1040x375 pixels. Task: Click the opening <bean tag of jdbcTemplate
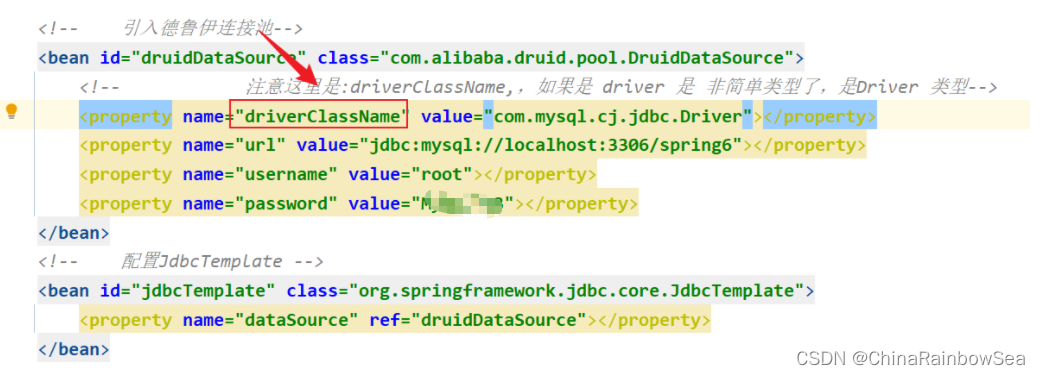(63, 291)
